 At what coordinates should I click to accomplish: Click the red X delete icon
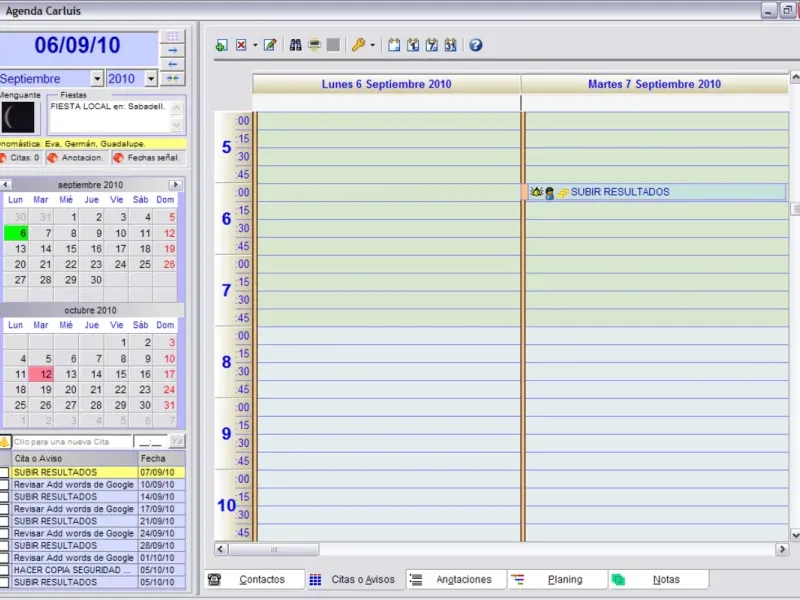tap(241, 45)
